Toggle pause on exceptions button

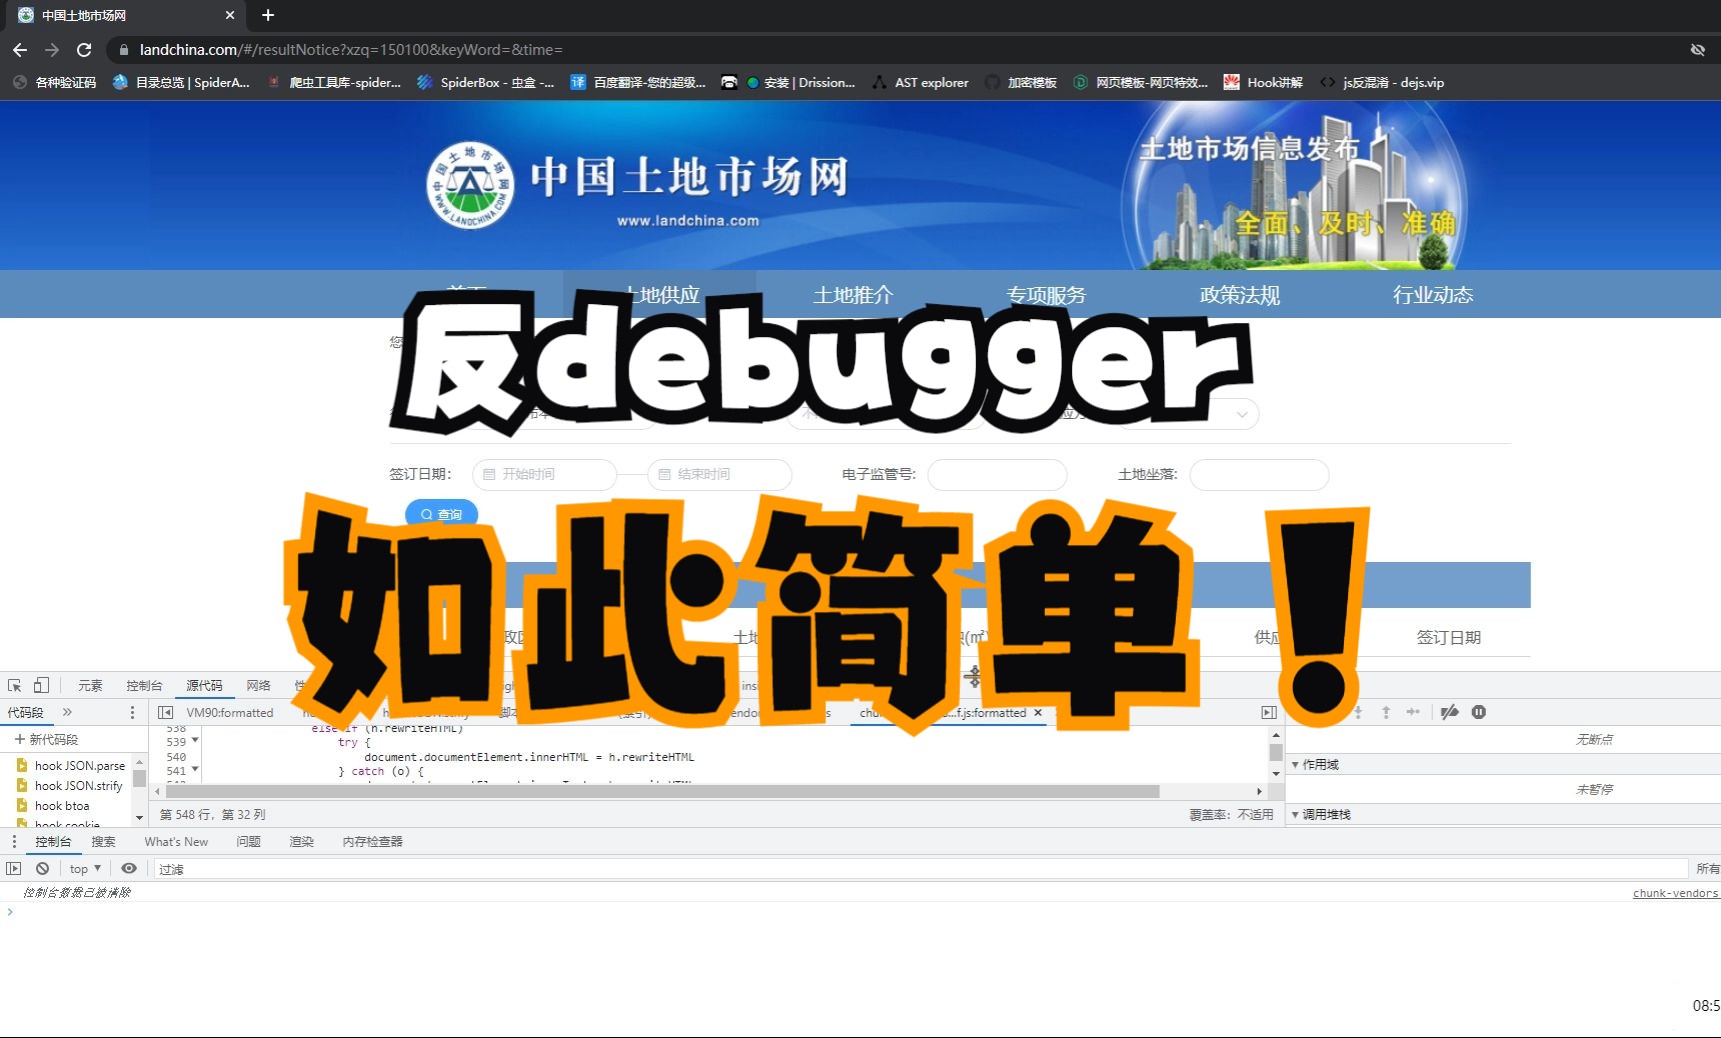point(1479,712)
